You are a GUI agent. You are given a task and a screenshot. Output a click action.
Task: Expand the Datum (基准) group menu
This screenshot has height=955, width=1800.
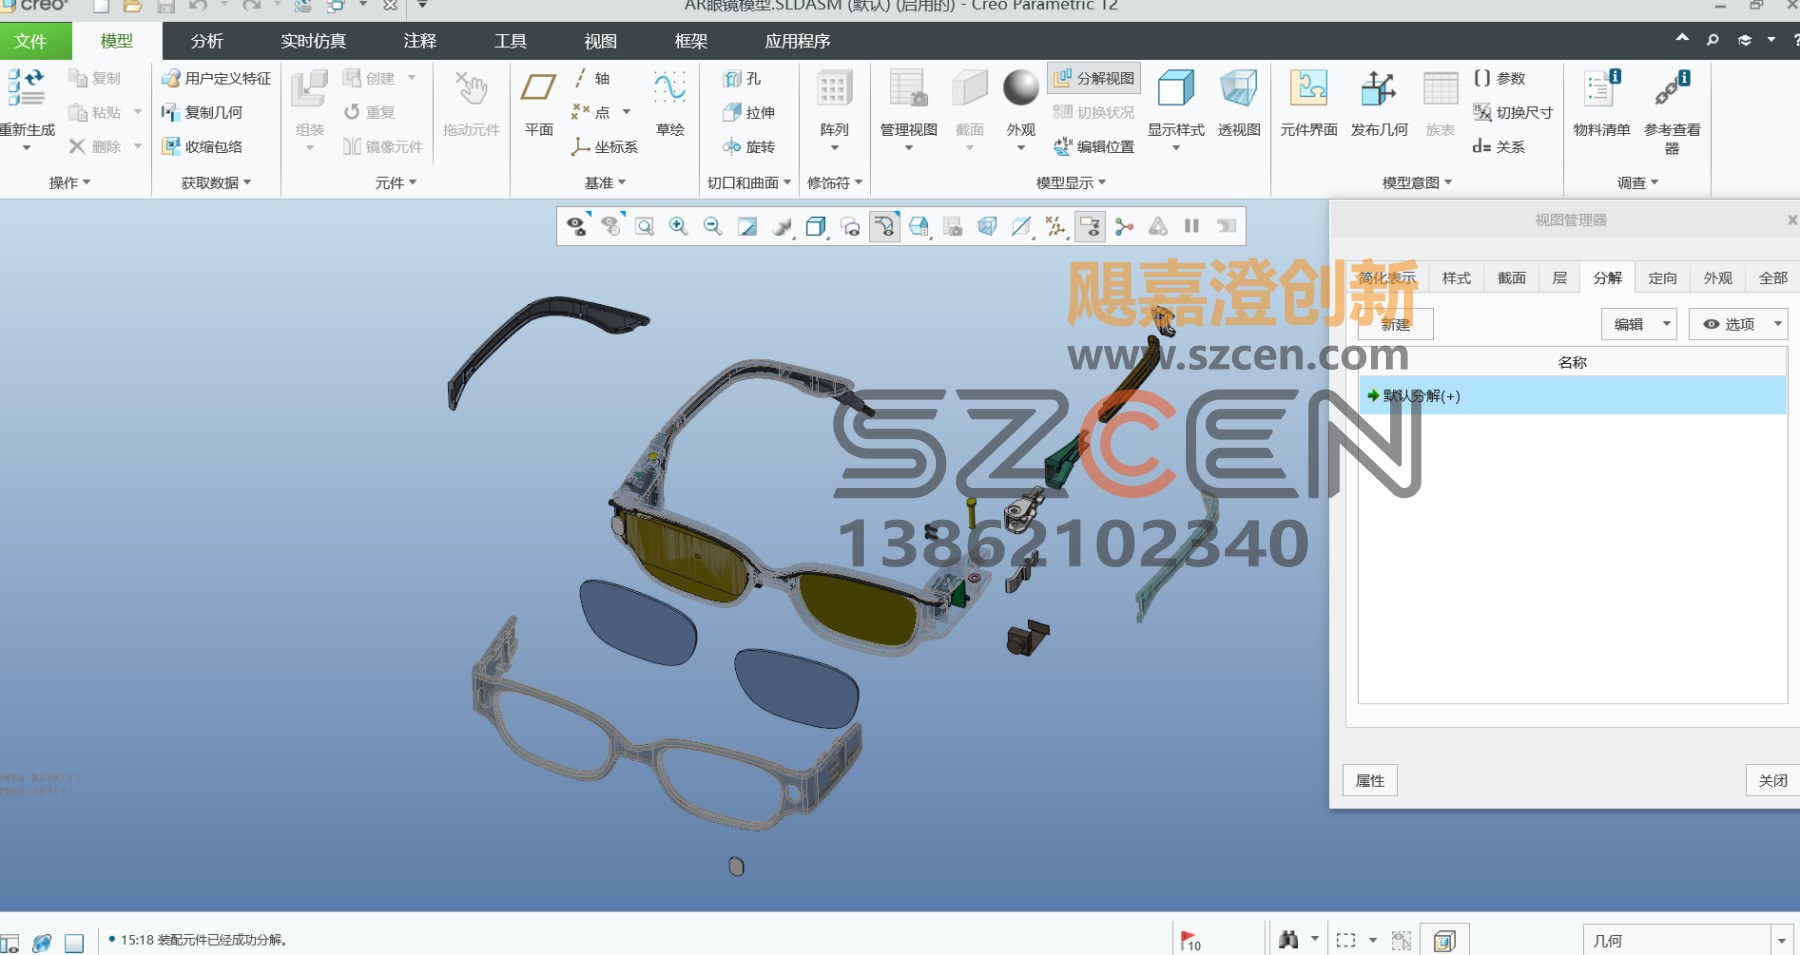[x=605, y=183]
